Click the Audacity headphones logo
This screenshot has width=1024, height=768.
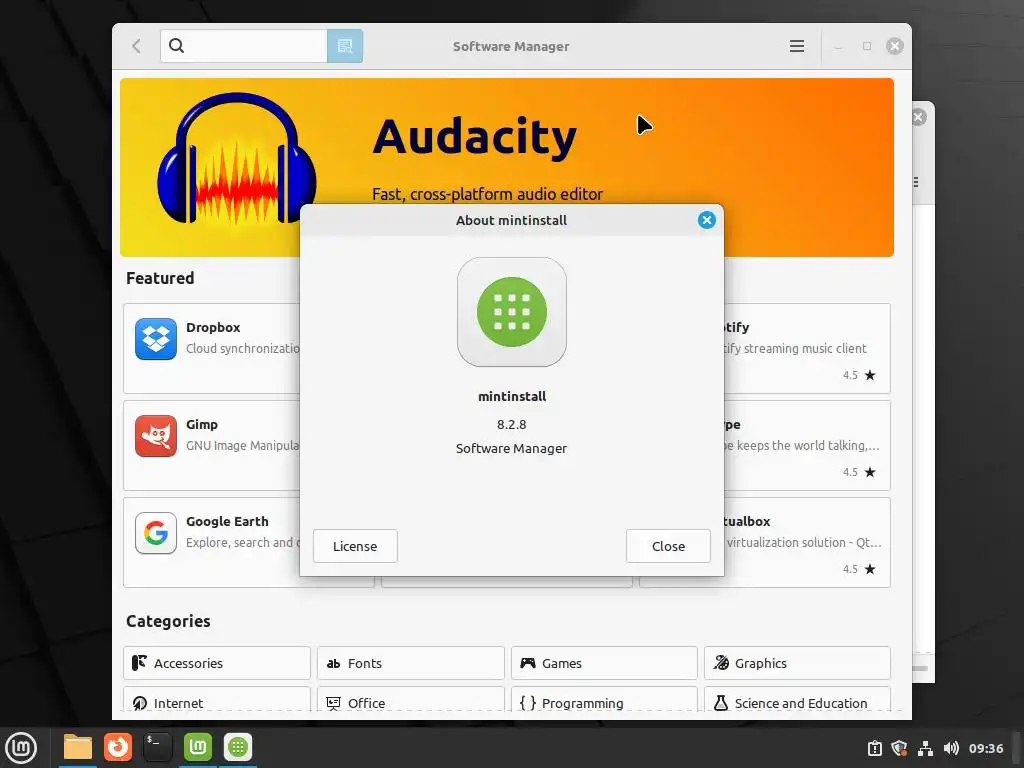[x=236, y=159]
